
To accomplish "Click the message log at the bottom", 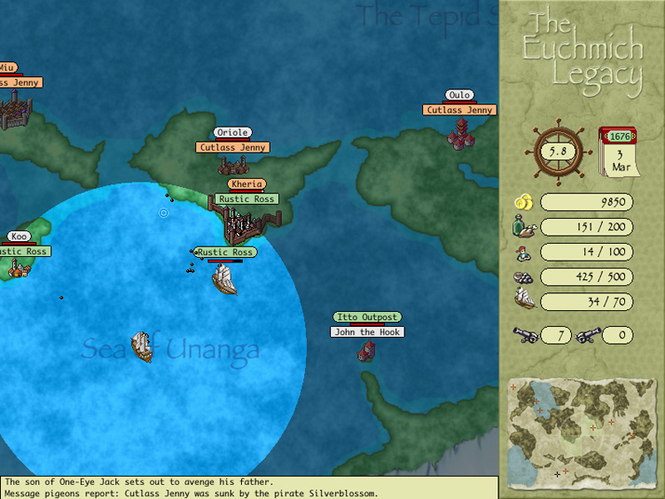I will coord(249,487).
